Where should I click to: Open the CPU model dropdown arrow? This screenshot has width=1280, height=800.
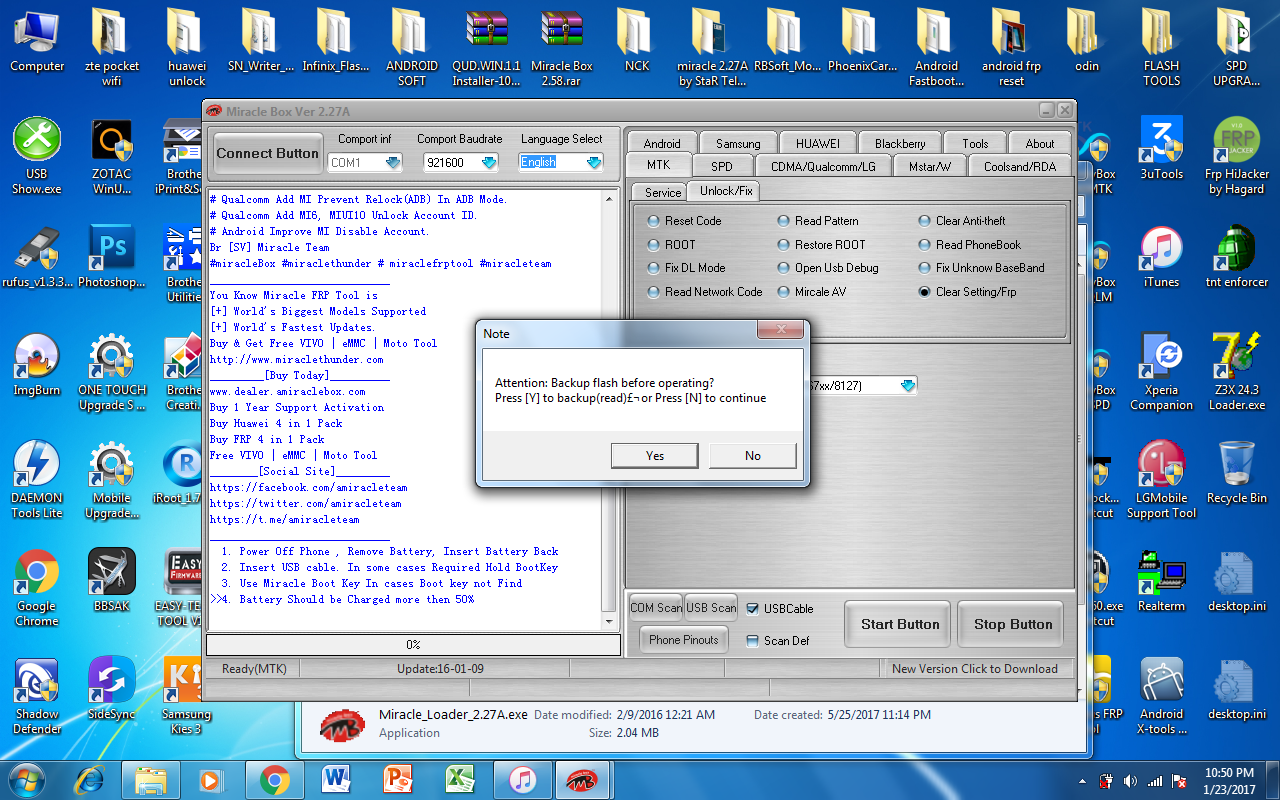907,385
